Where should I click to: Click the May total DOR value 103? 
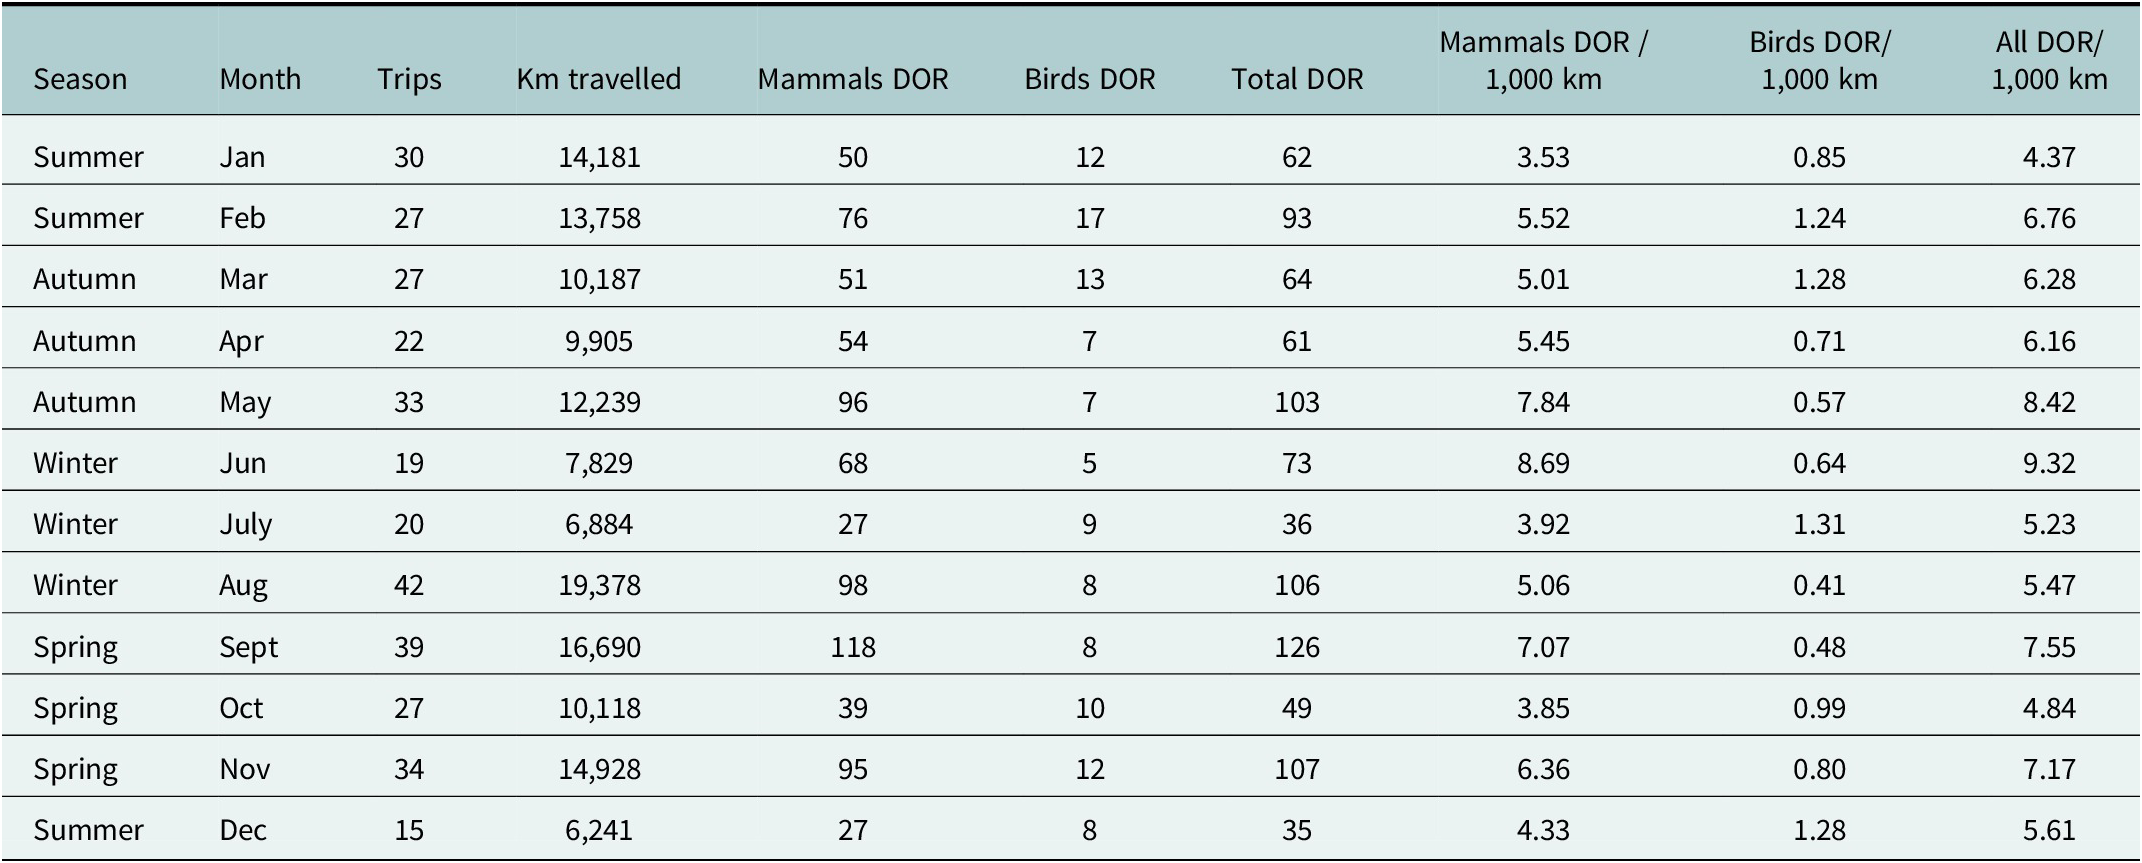click(x=1297, y=402)
